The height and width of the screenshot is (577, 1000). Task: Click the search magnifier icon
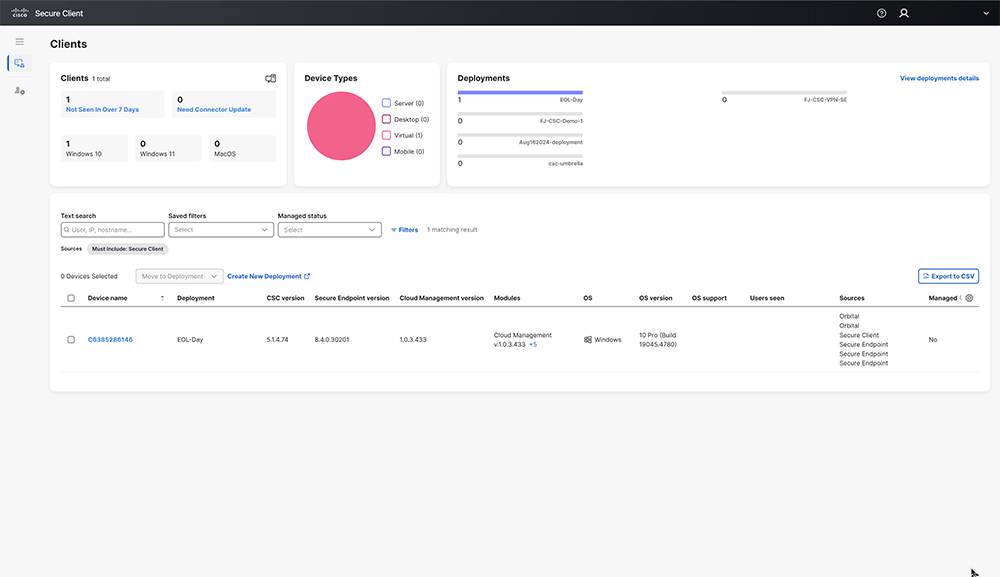click(66, 230)
